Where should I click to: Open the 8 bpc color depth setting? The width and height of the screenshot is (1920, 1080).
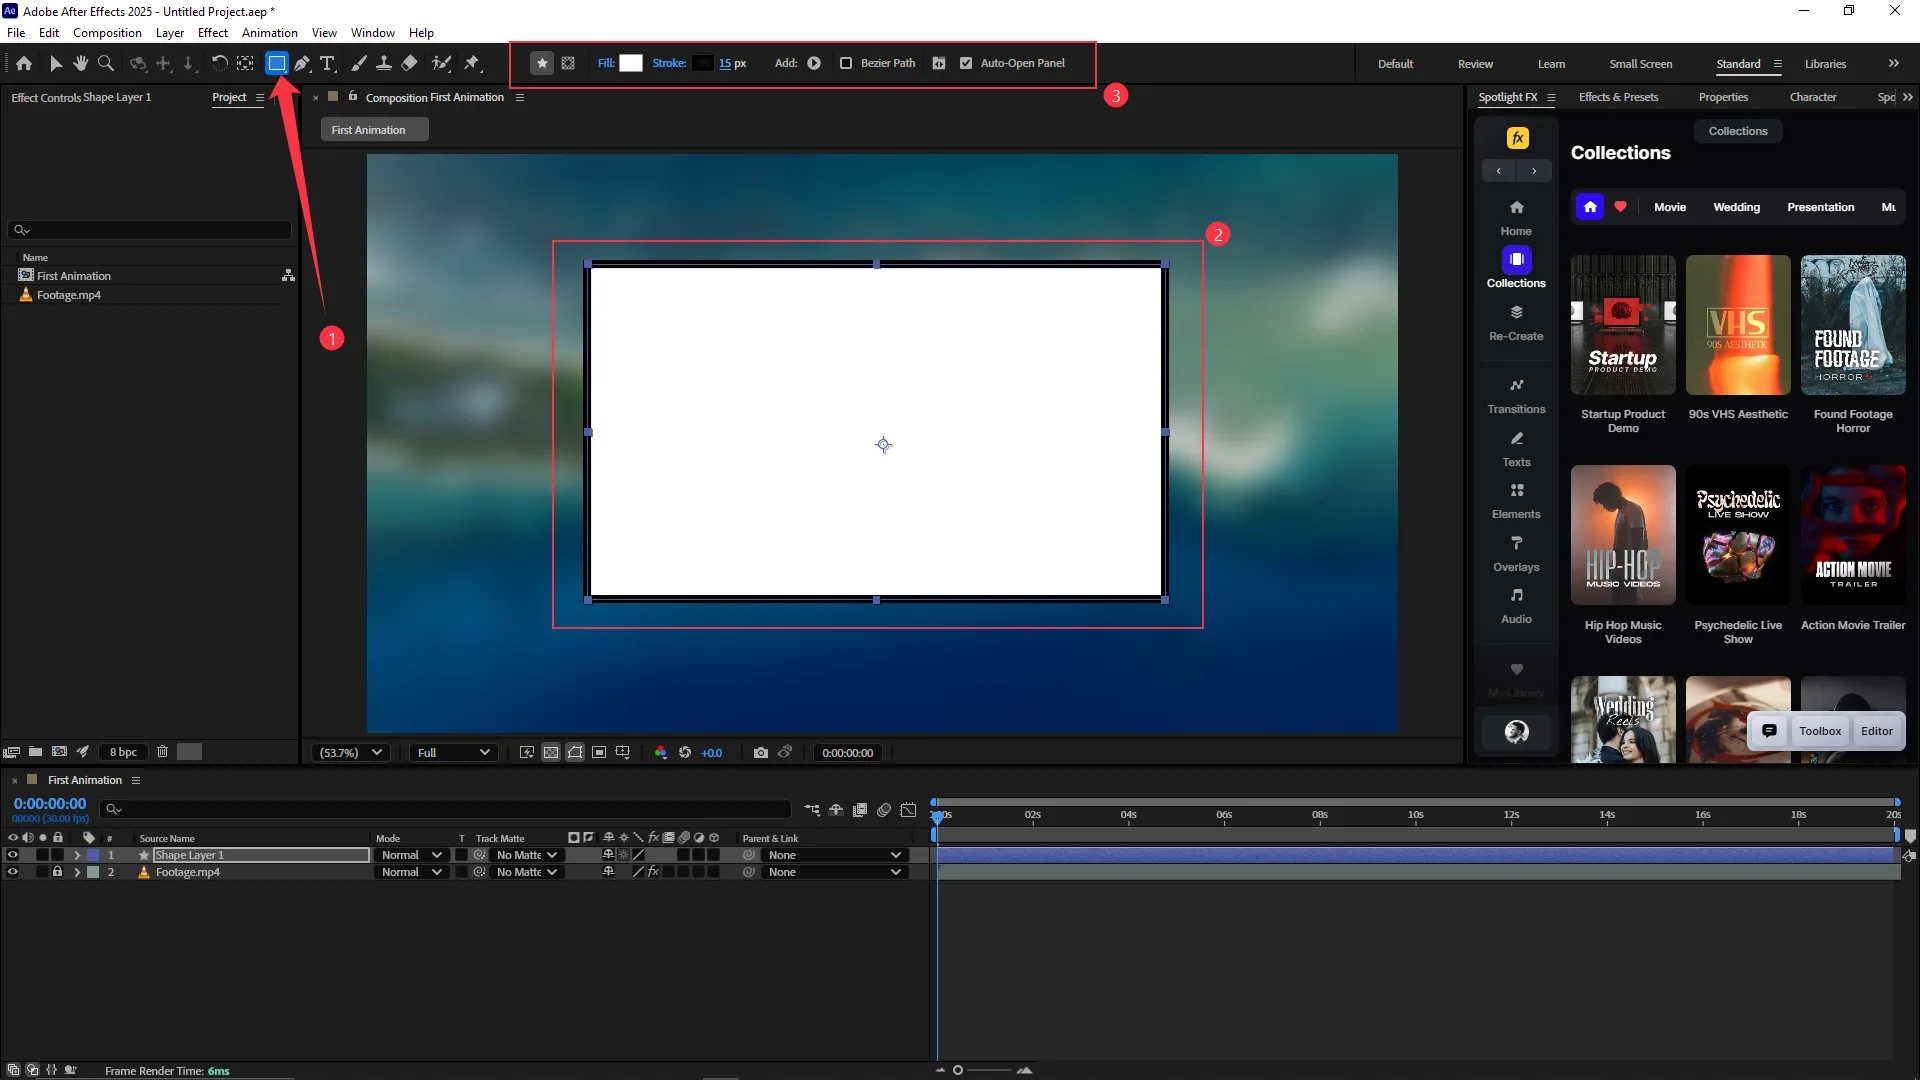[x=123, y=752]
